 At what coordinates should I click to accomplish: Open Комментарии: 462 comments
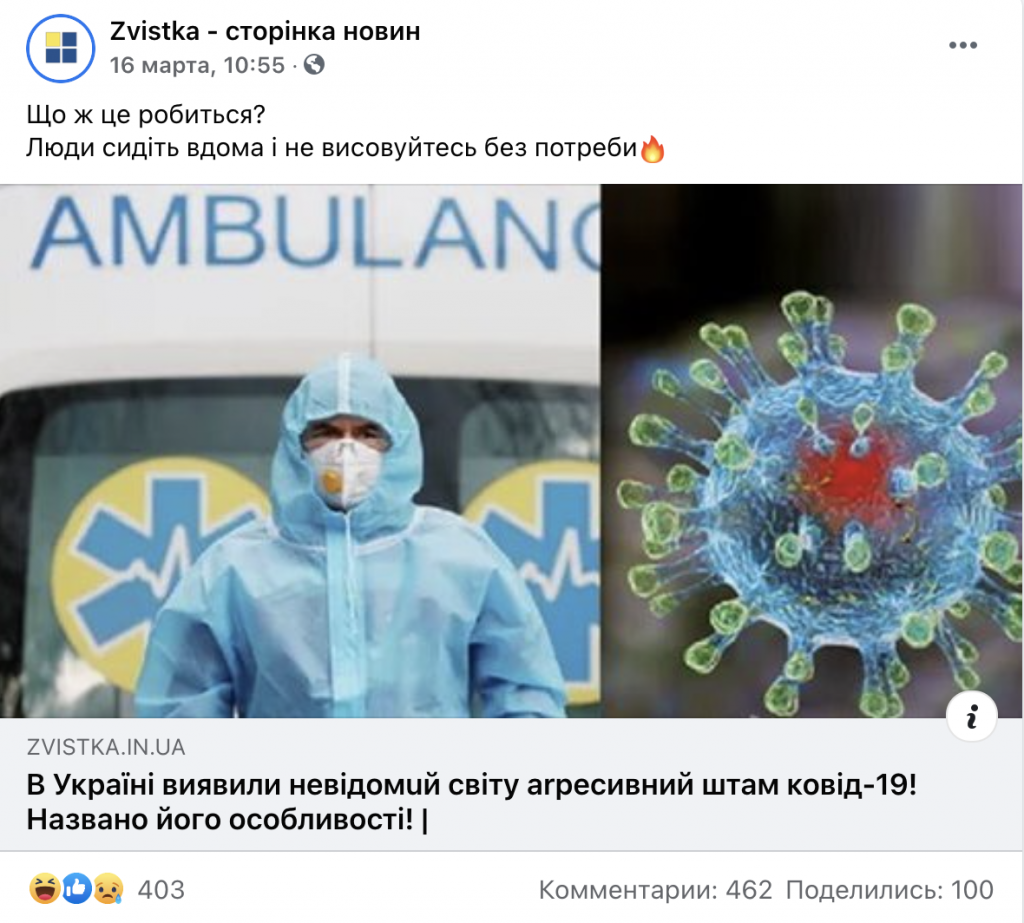coord(656,890)
